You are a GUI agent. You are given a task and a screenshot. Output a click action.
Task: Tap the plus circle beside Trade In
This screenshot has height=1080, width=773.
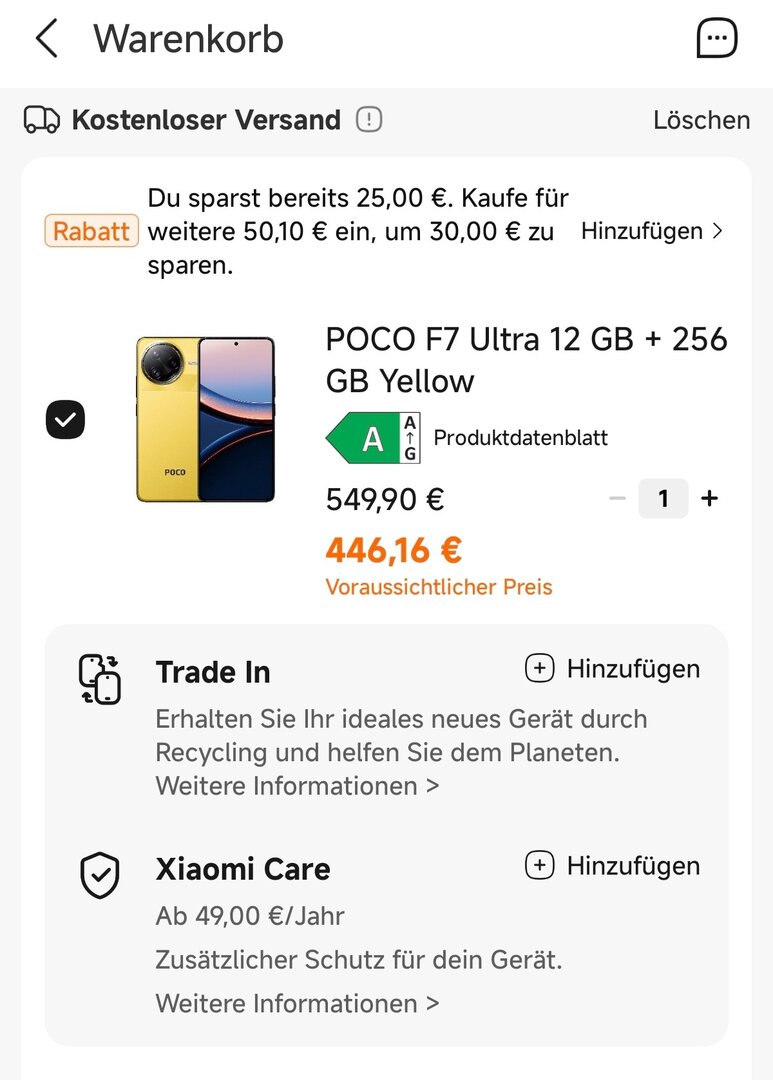539,669
